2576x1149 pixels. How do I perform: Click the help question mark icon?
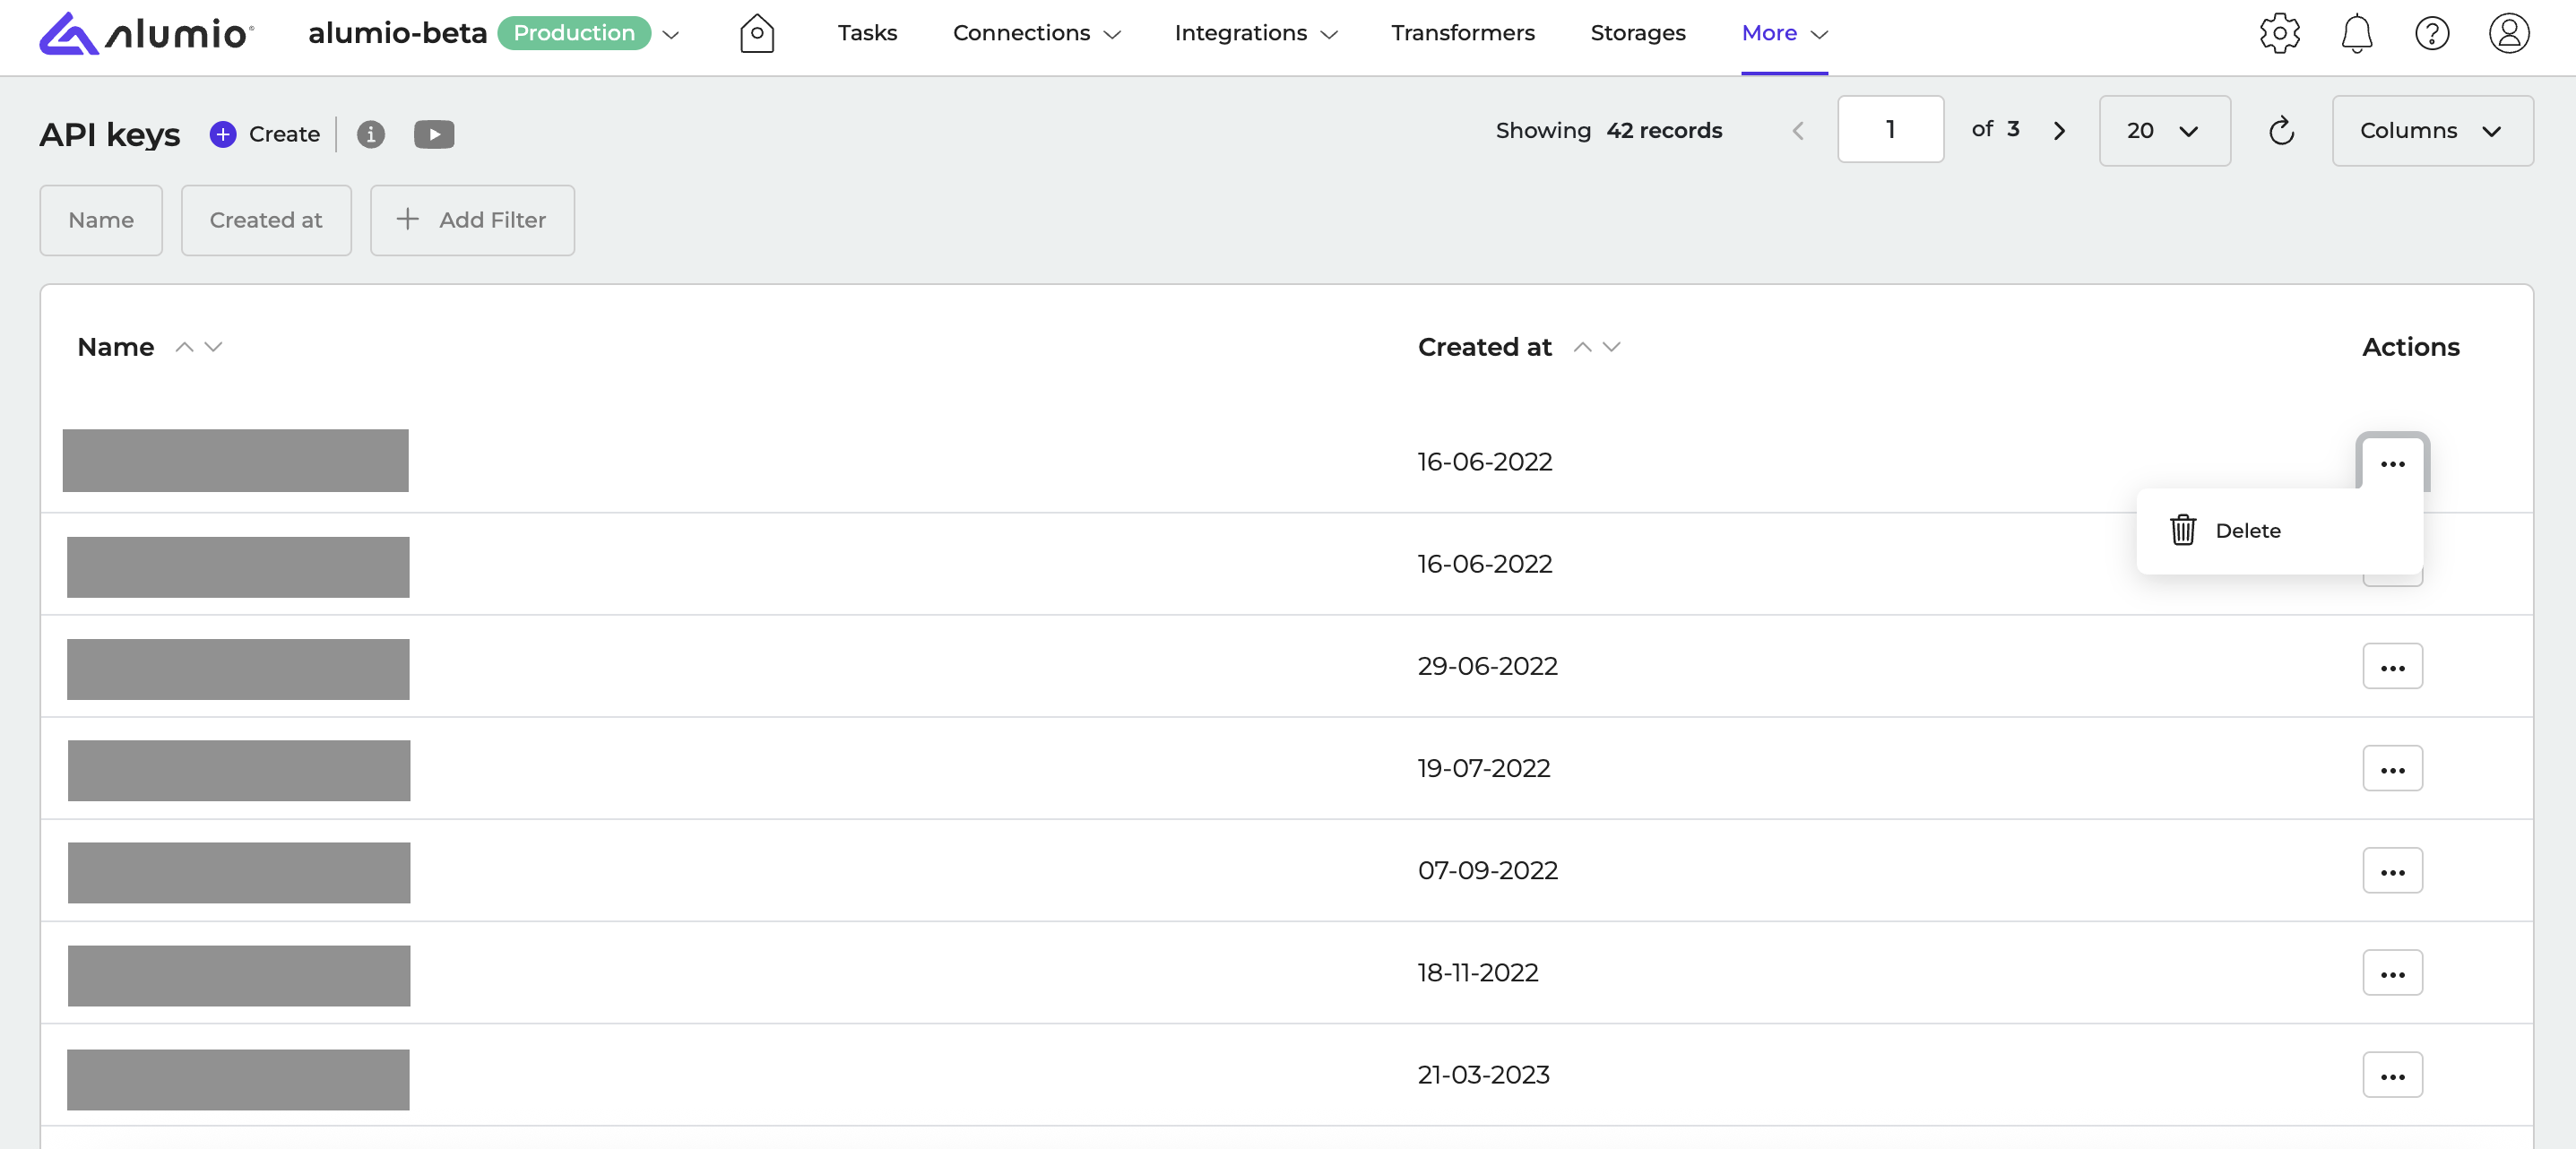[2431, 33]
